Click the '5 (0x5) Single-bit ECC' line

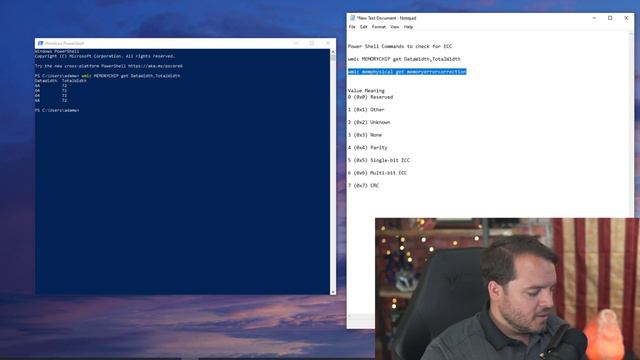[x=379, y=160]
